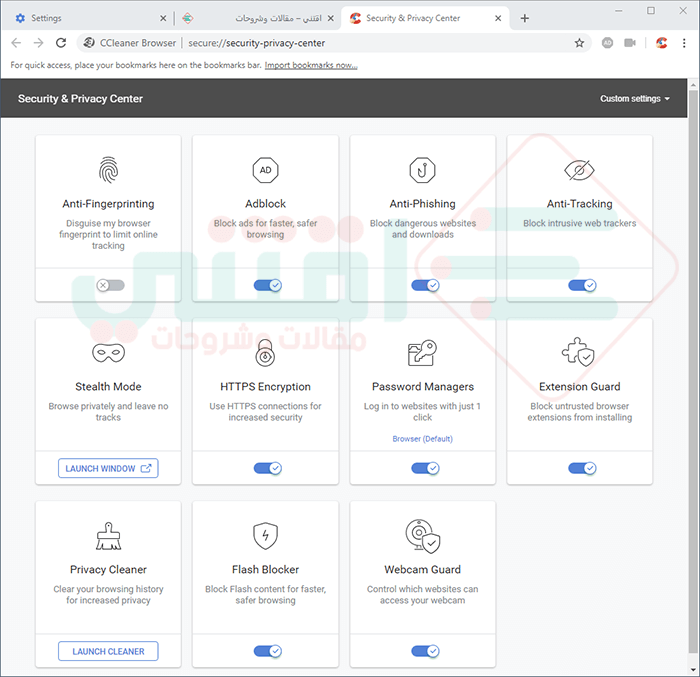The width and height of the screenshot is (700, 677).
Task: Click the Stealth Mode mask icon
Action: (108, 353)
